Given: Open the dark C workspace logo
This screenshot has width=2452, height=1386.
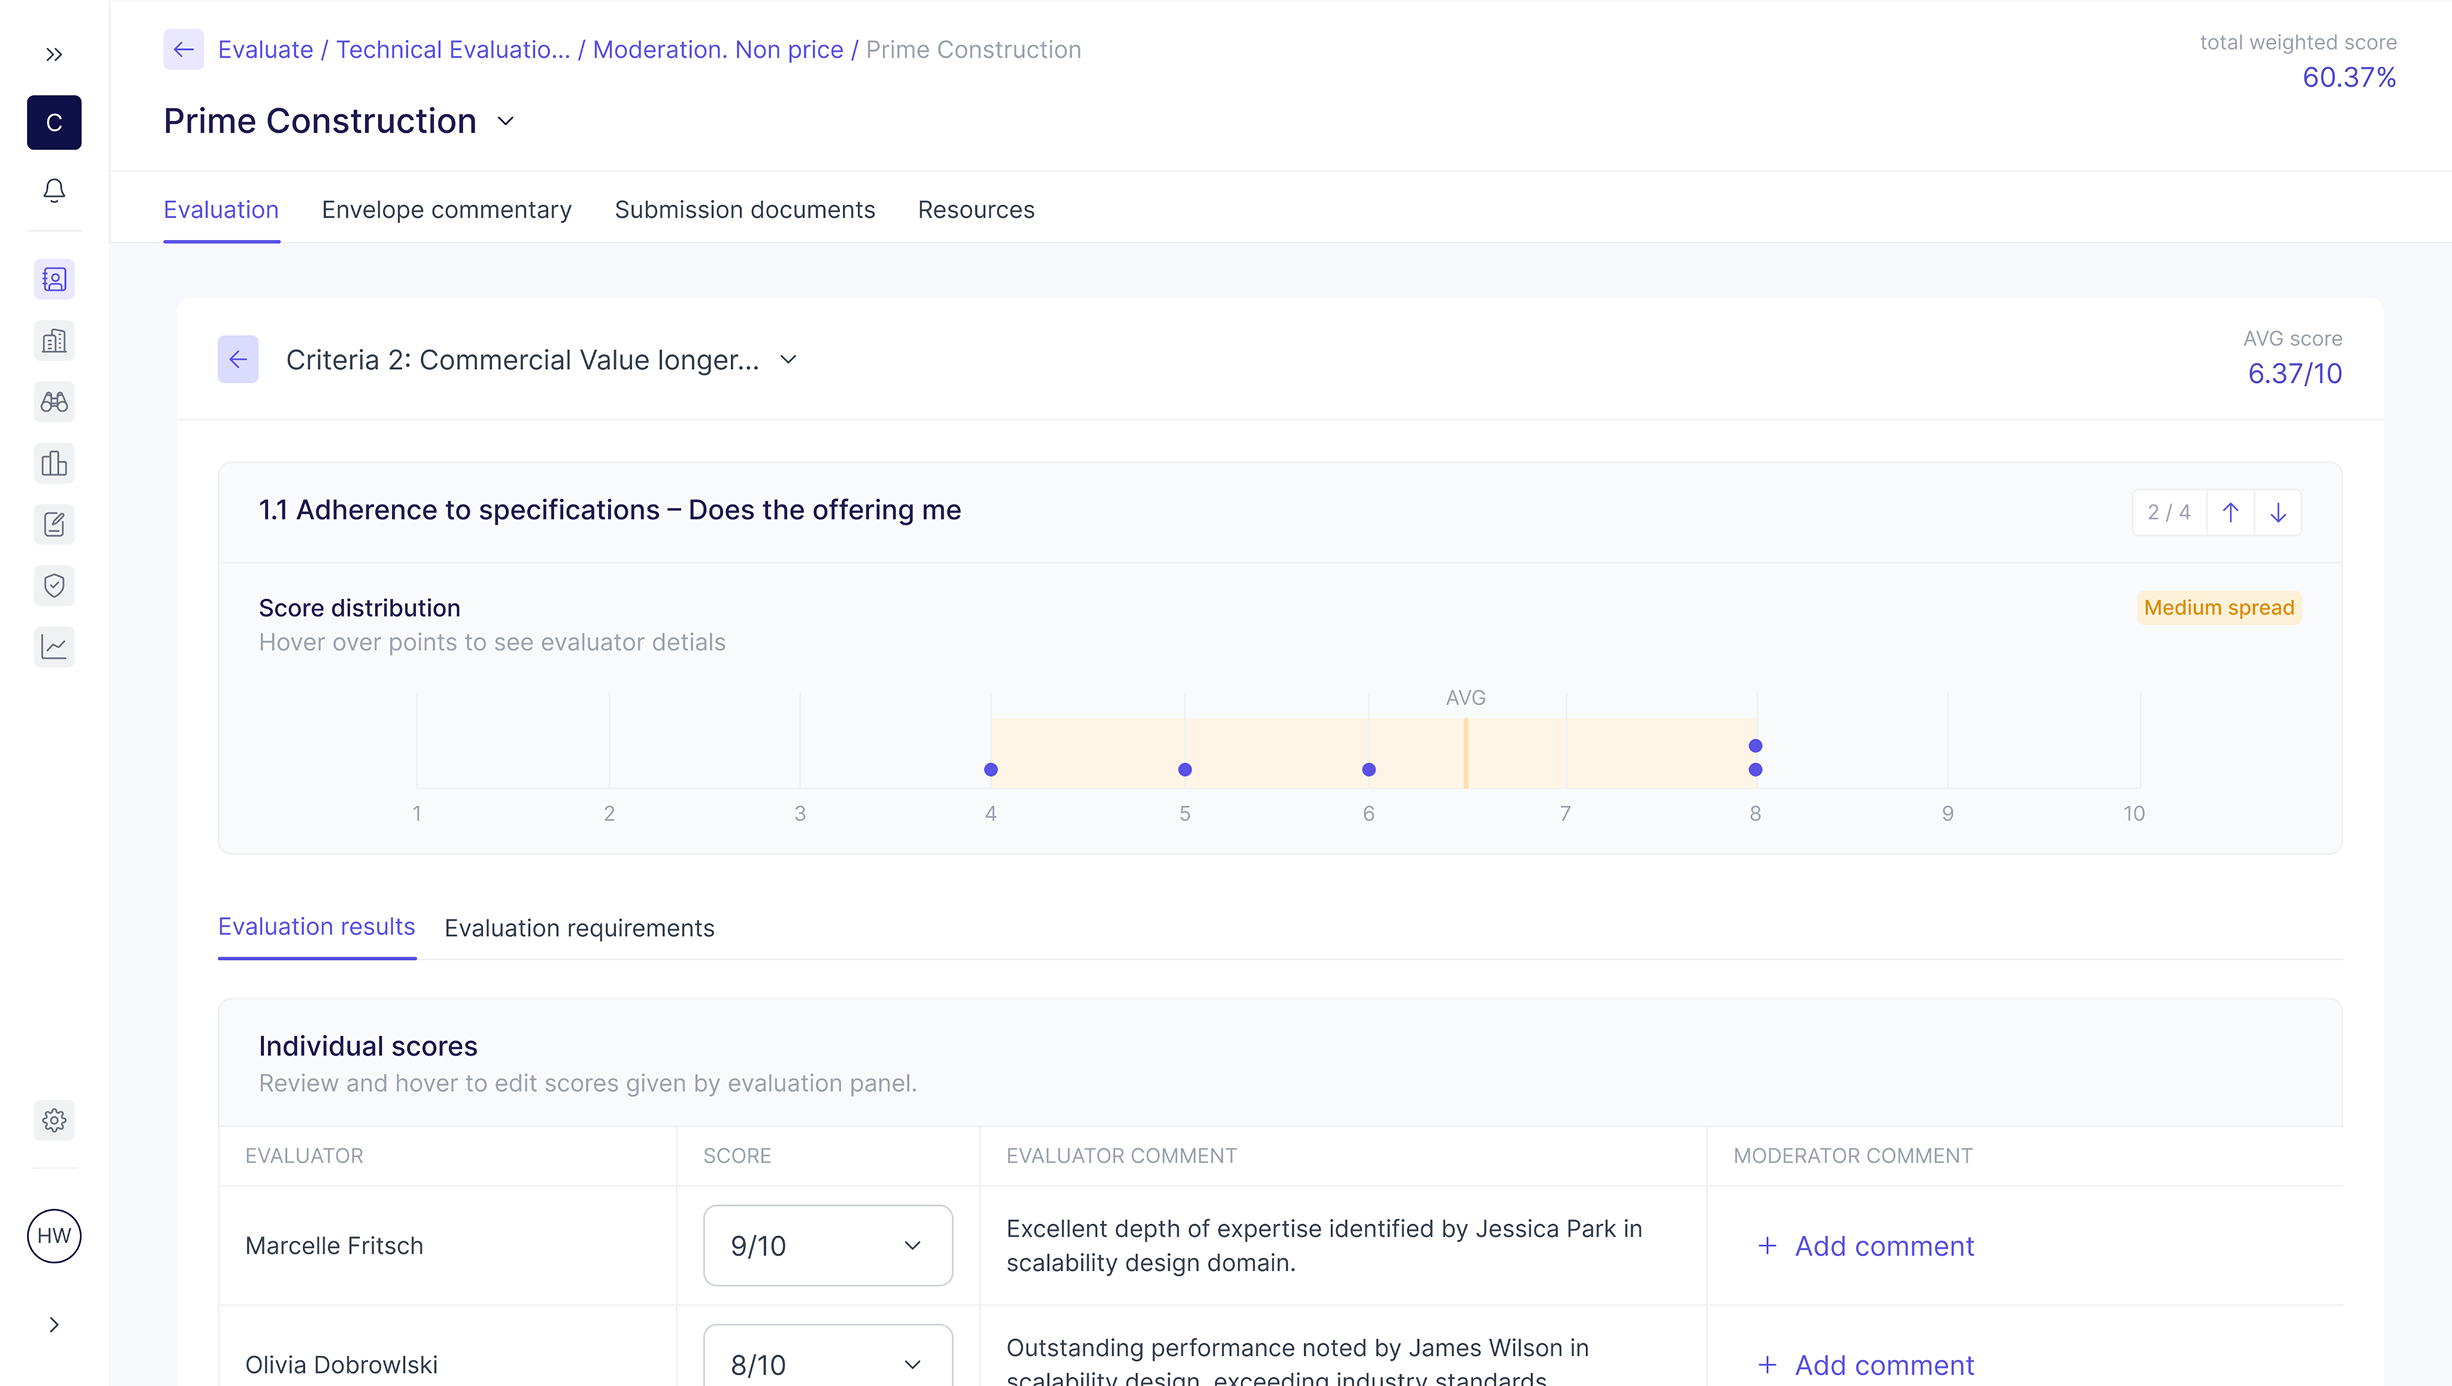Looking at the screenshot, I should [x=54, y=122].
